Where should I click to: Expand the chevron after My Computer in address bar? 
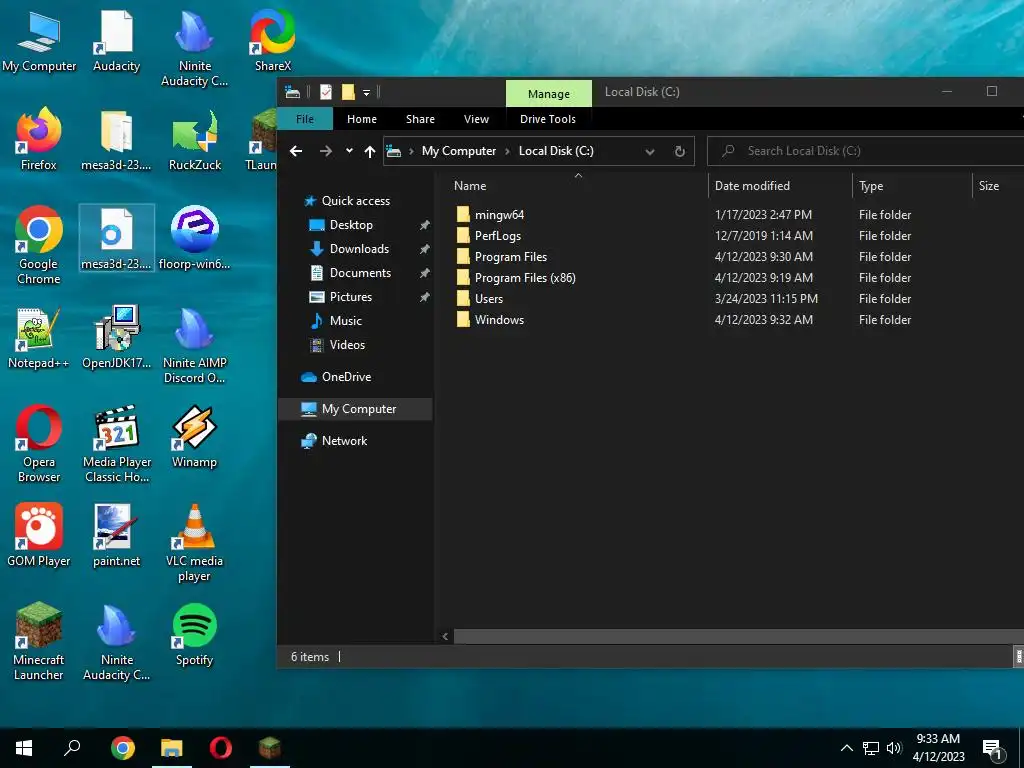(x=507, y=152)
